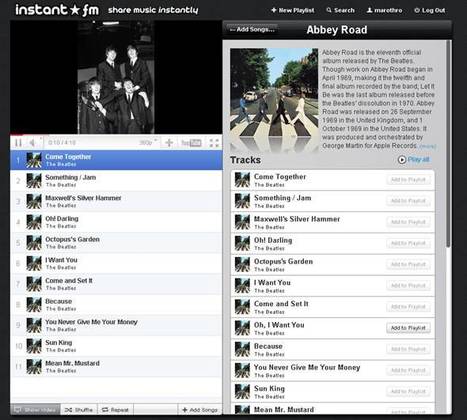Select playlist row 5 Octopus's Garden
This screenshot has height=420, width=467.
click(116, 243)
